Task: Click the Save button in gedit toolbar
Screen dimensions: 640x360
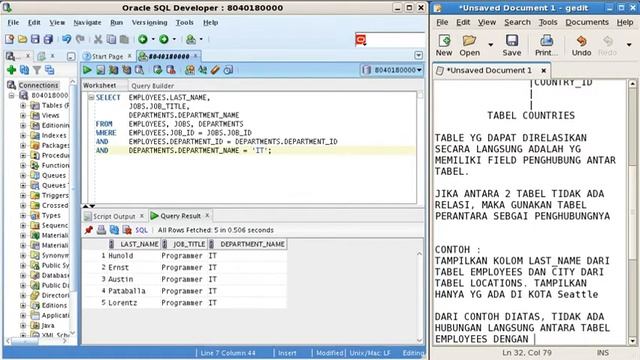Action: 512,45
